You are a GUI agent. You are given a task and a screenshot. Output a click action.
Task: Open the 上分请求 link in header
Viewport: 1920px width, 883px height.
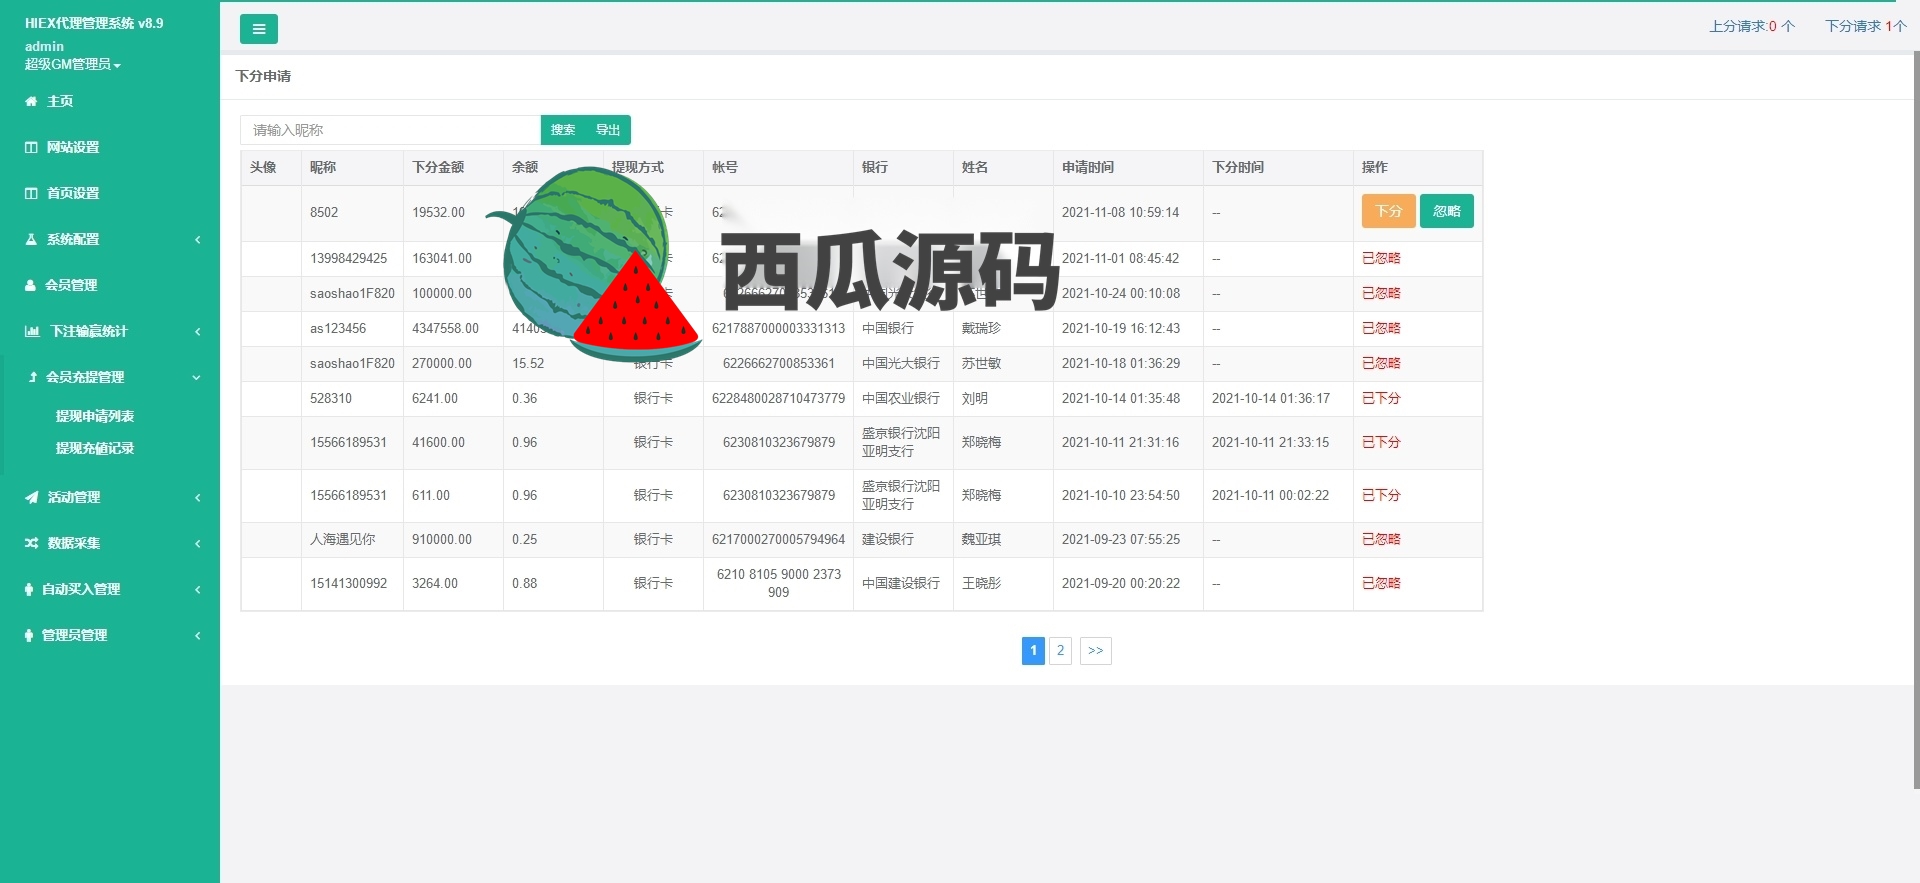coord(1752,26)
